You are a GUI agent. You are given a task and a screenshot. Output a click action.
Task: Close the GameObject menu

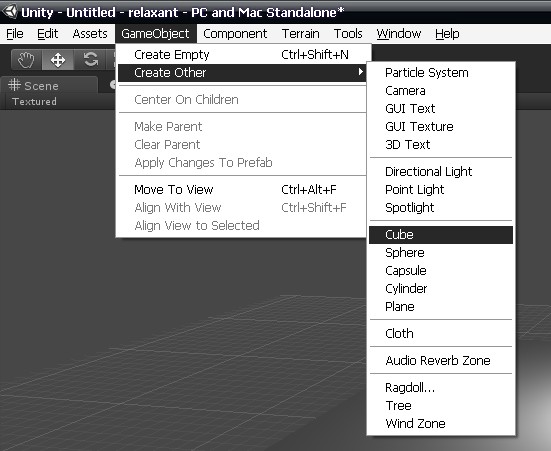[x=155, y=34]
